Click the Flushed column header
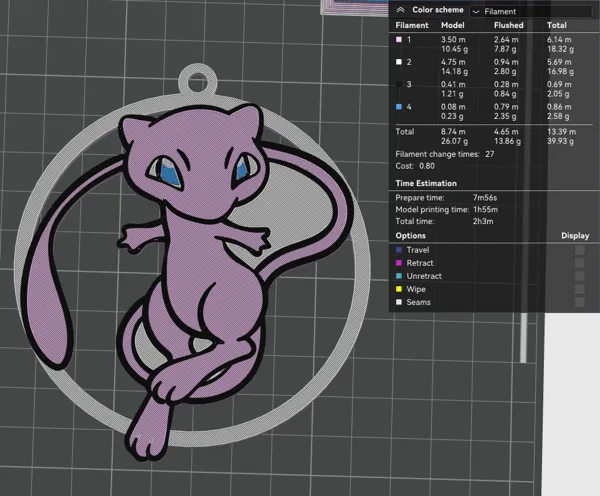Image resolution: width=600 pixels, height=496 pixels. click(509, 25)
